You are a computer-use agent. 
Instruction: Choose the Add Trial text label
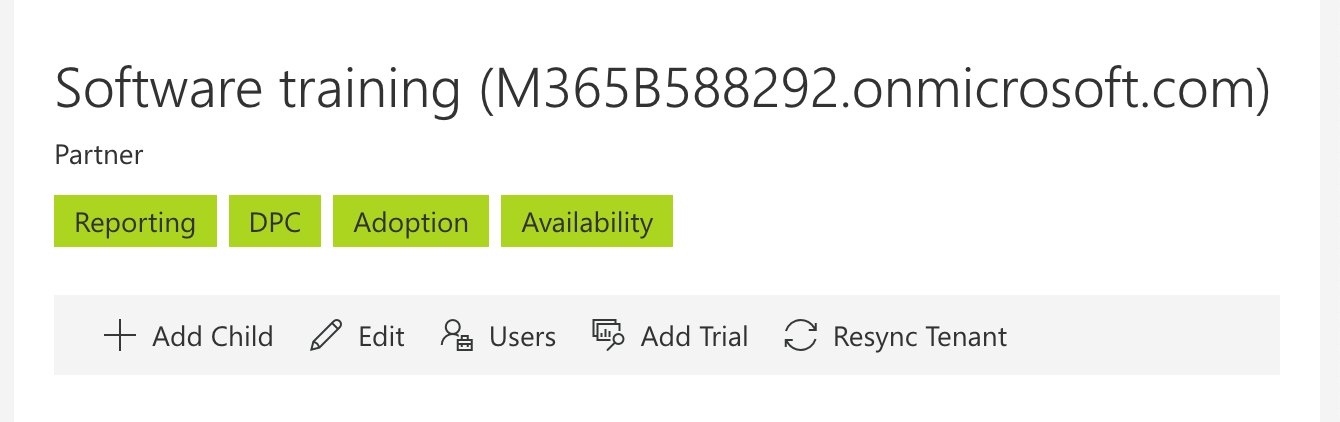[694, 337]
